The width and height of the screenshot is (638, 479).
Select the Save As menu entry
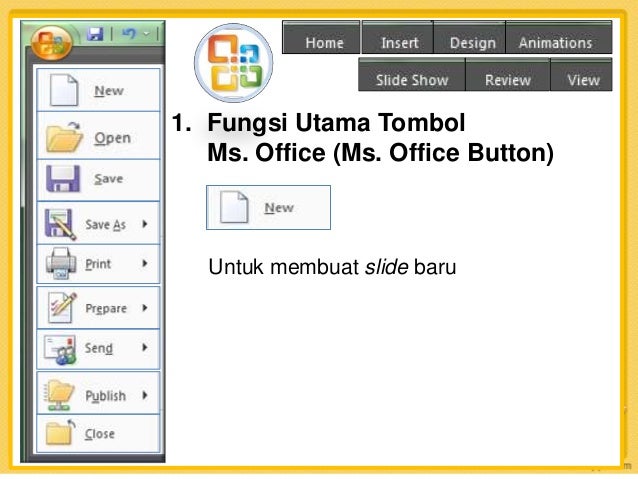98,223
